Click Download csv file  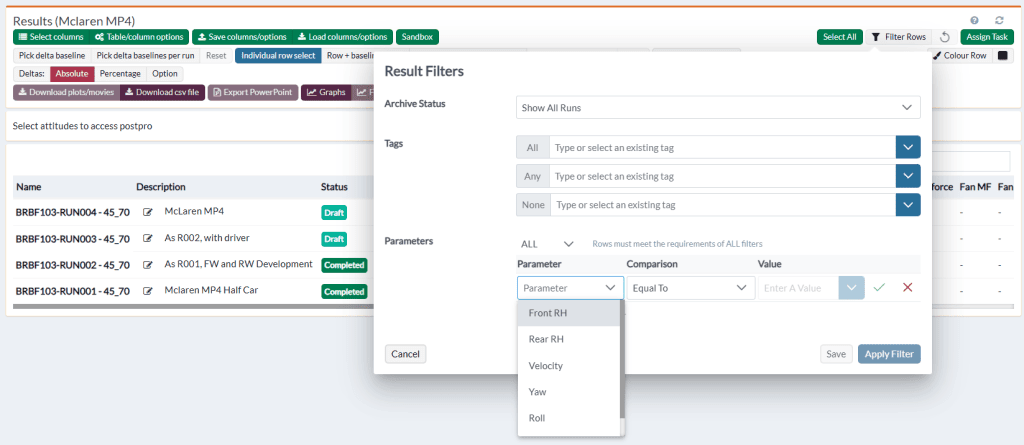163,92
